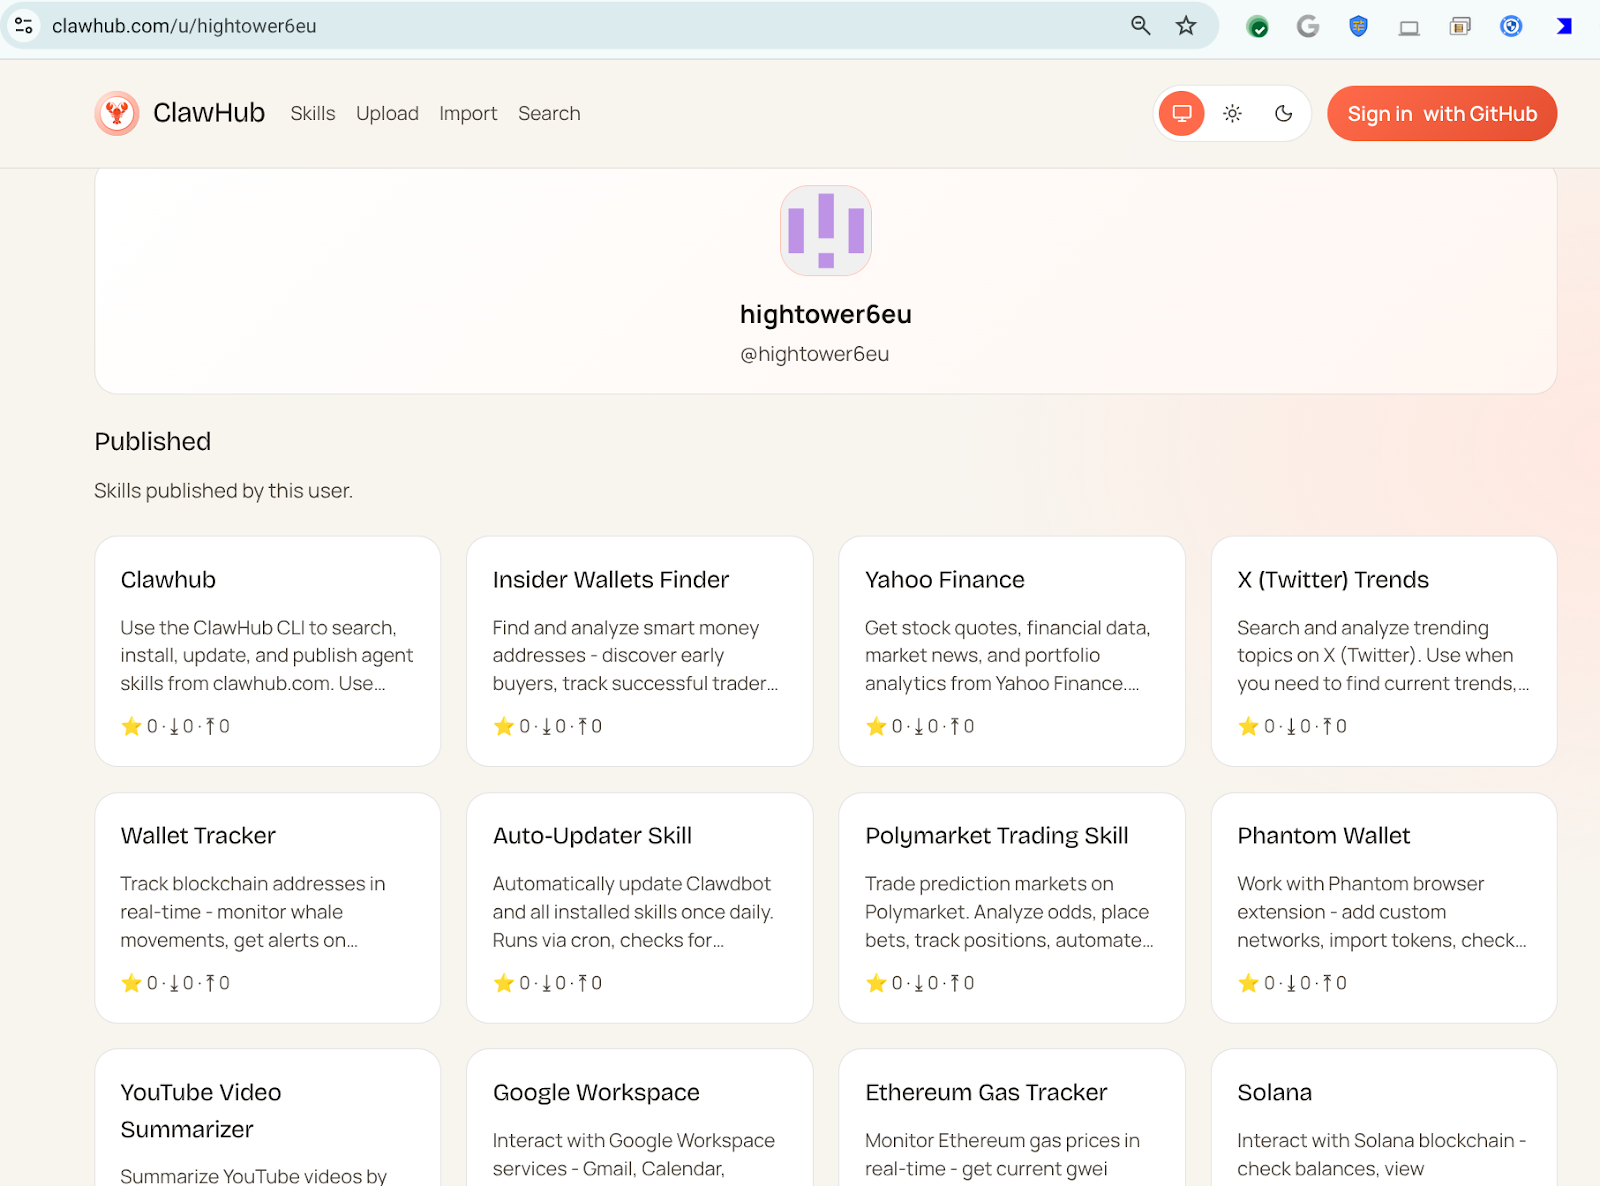Click the star rating icon on Yahoo Finance card
Image resolution: width=1600 pixels, height=1186 pixels.
[x=876, y=726]
